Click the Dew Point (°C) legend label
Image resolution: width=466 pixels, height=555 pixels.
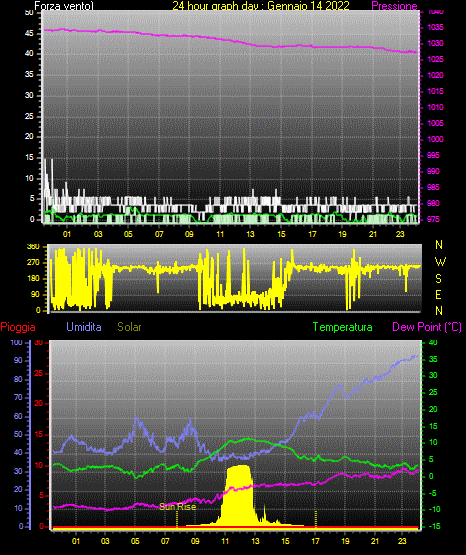pyautogui.click(x=427, y=327)
